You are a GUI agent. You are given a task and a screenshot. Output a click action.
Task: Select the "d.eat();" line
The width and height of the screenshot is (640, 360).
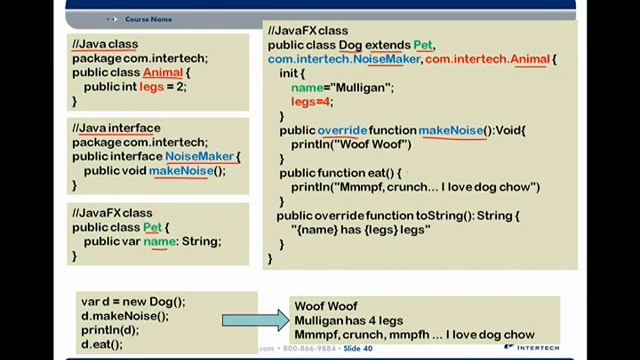102,344
